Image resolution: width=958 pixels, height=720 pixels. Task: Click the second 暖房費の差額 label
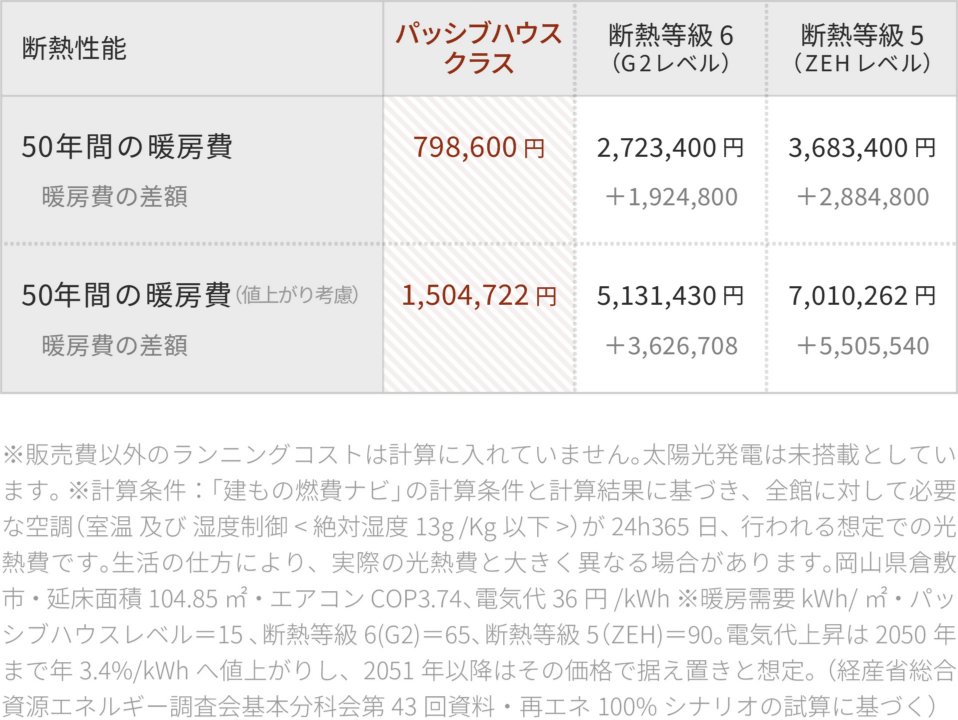114,346
